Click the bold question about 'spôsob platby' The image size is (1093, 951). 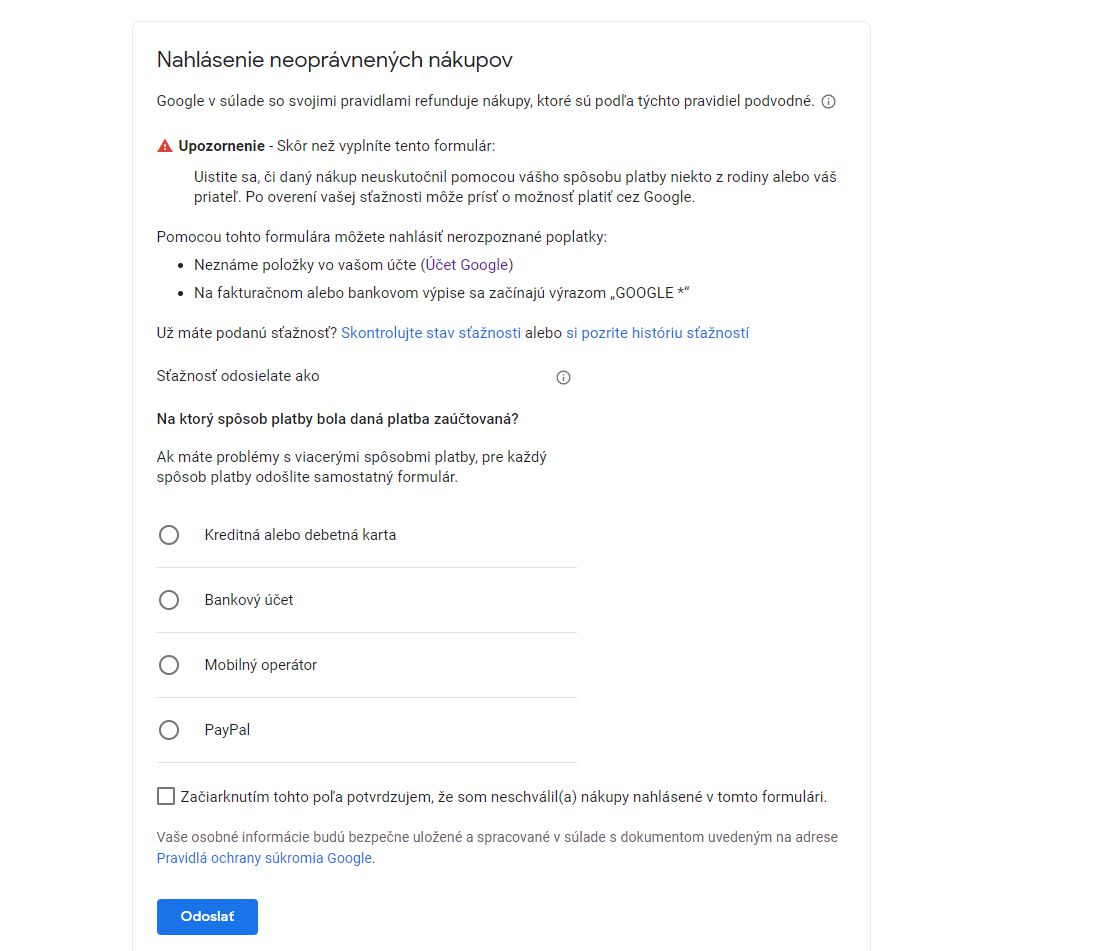(337, 420)
